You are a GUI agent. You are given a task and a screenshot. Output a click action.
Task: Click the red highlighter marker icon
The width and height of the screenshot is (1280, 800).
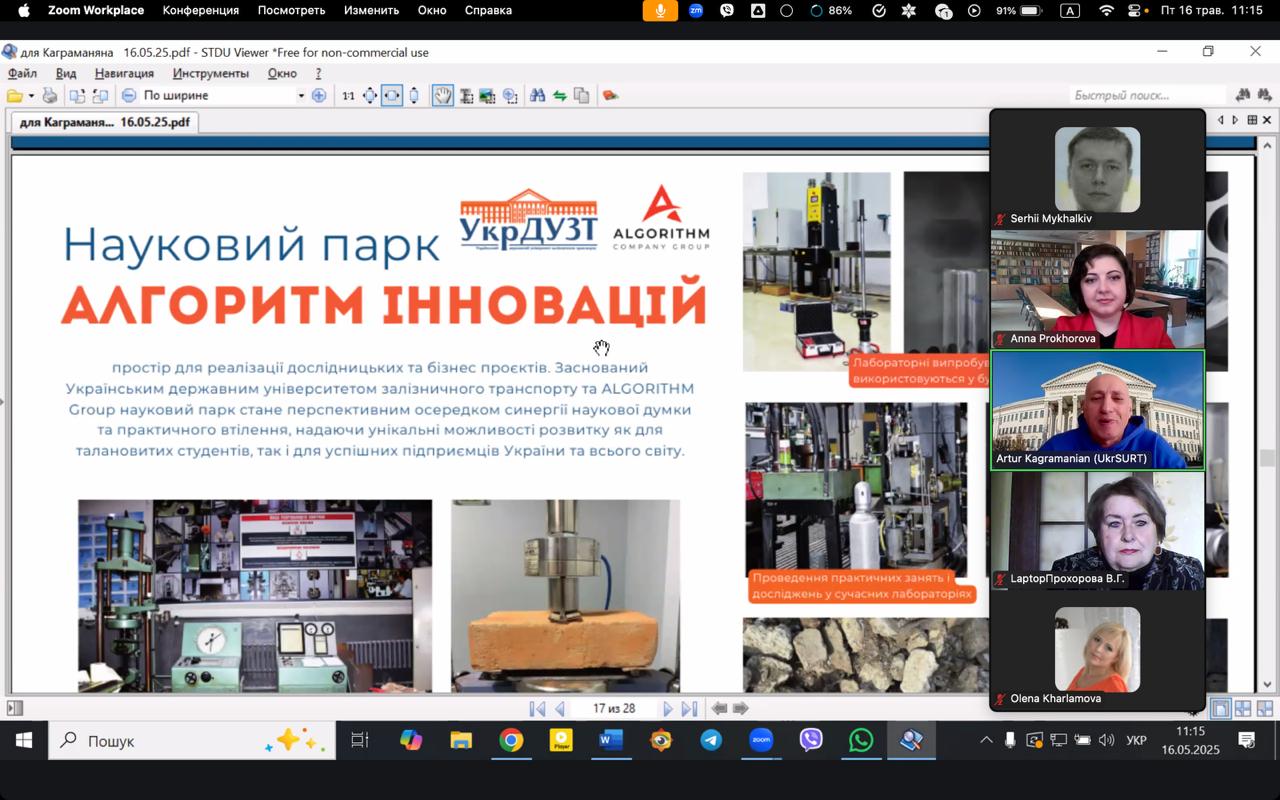[610, 96]
